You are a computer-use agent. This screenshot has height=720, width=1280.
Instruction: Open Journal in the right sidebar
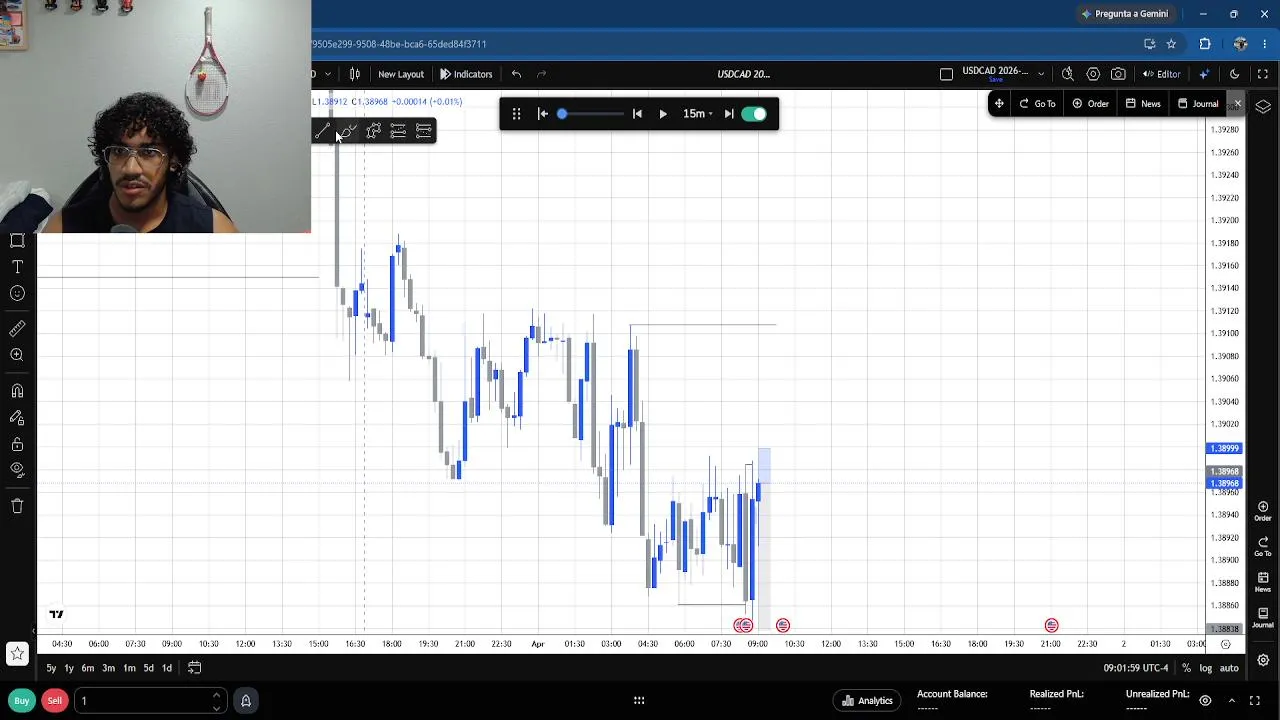[x=1263, y=617]
